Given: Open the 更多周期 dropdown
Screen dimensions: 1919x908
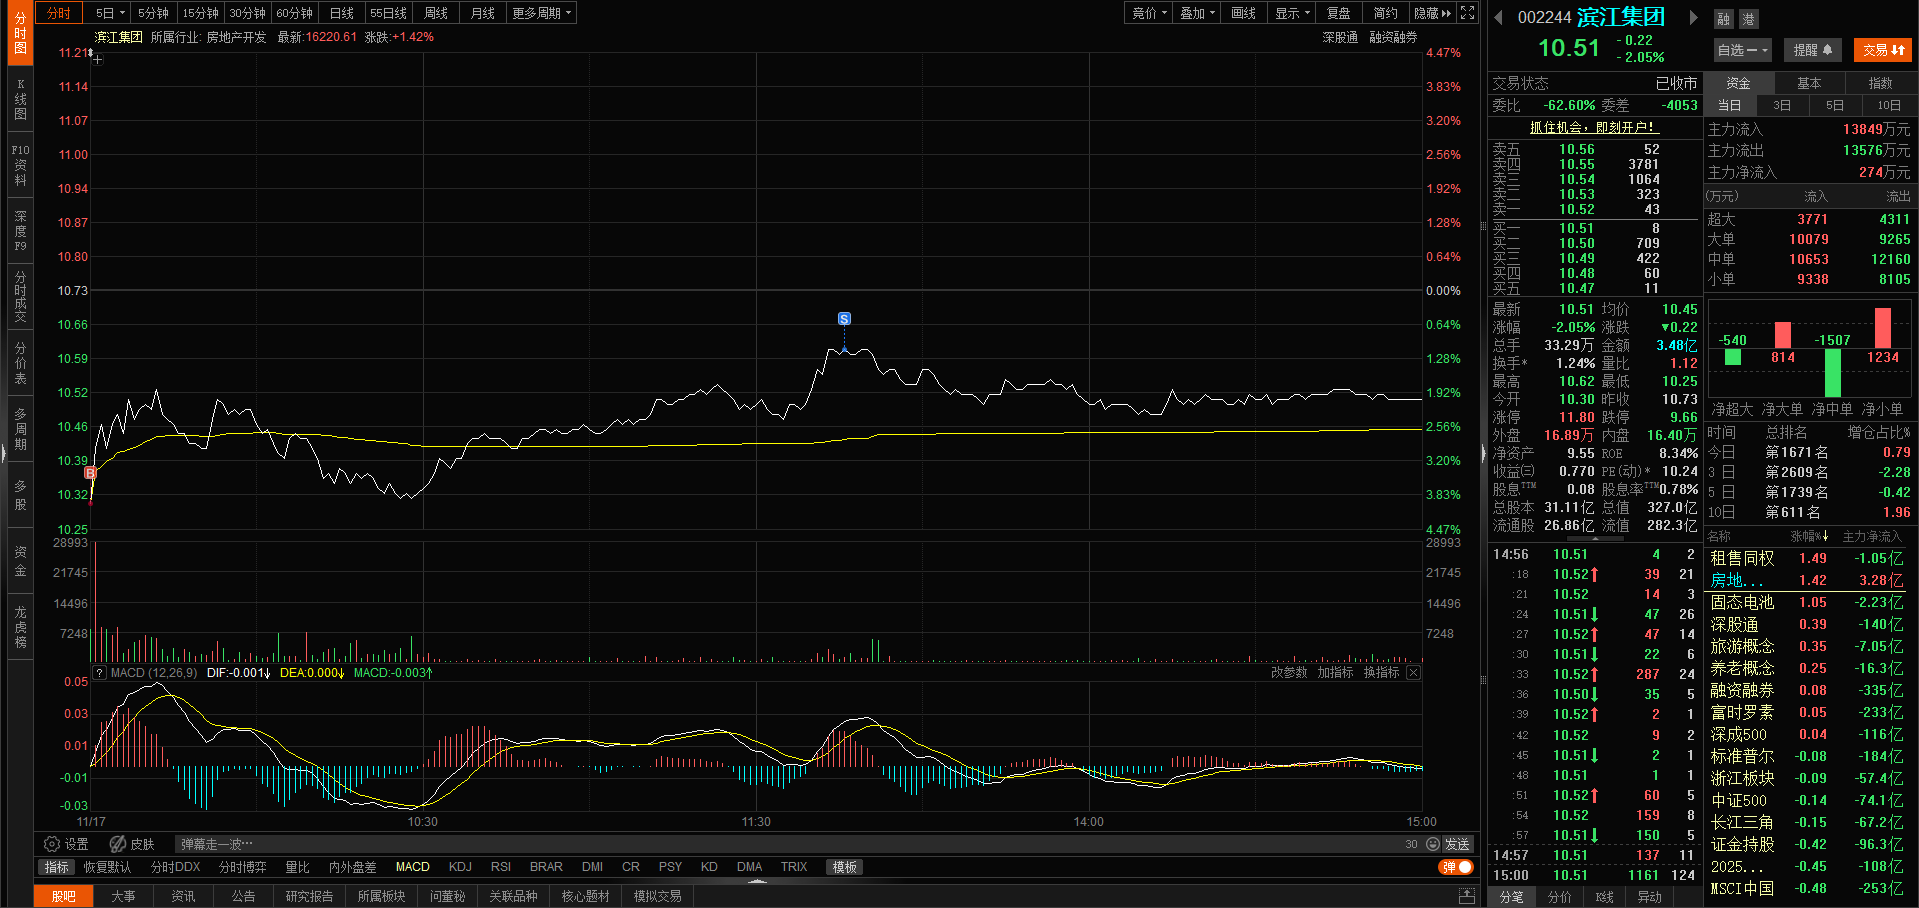Looking at the screenshot, I should tap(541, 13).
